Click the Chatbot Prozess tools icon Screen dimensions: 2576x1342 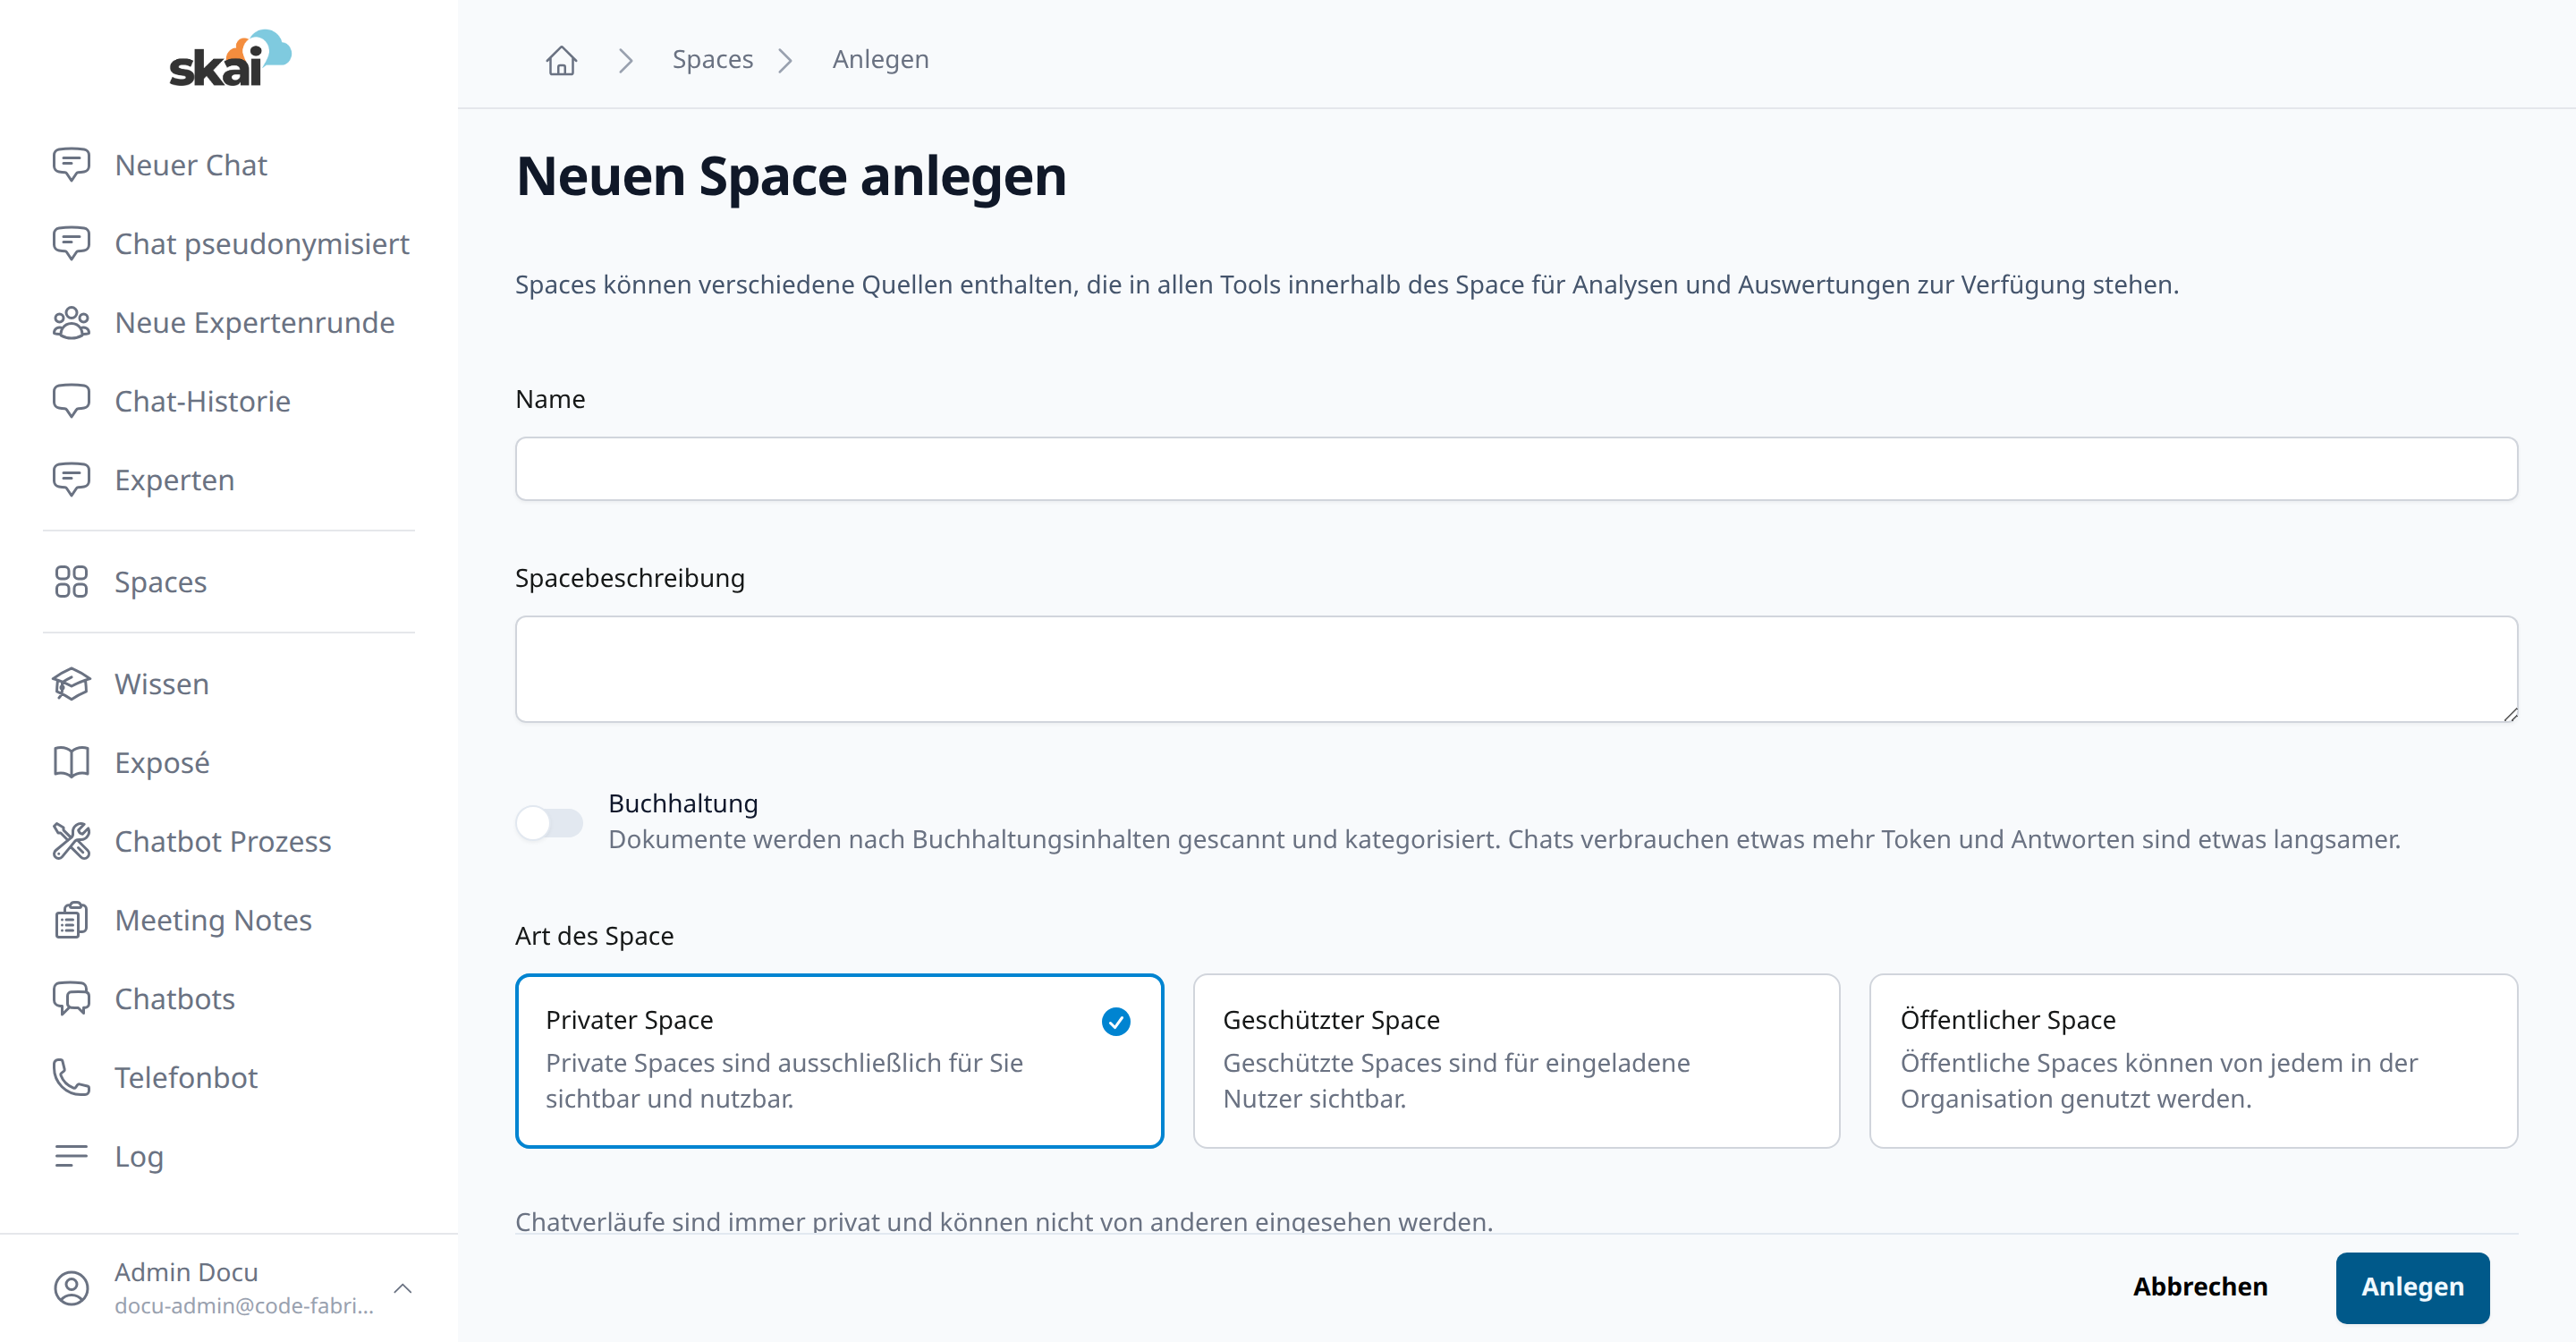pos(71,841)
